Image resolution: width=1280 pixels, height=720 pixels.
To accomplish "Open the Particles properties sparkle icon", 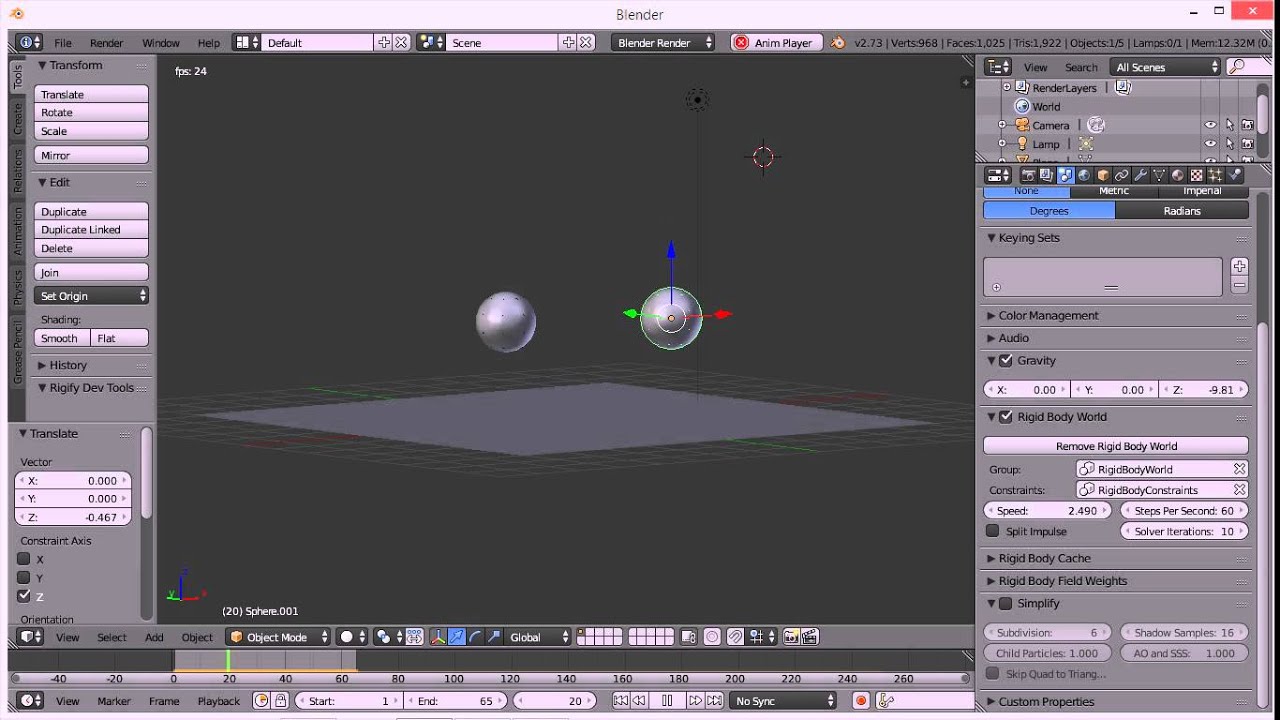I will click(1216, 175).
